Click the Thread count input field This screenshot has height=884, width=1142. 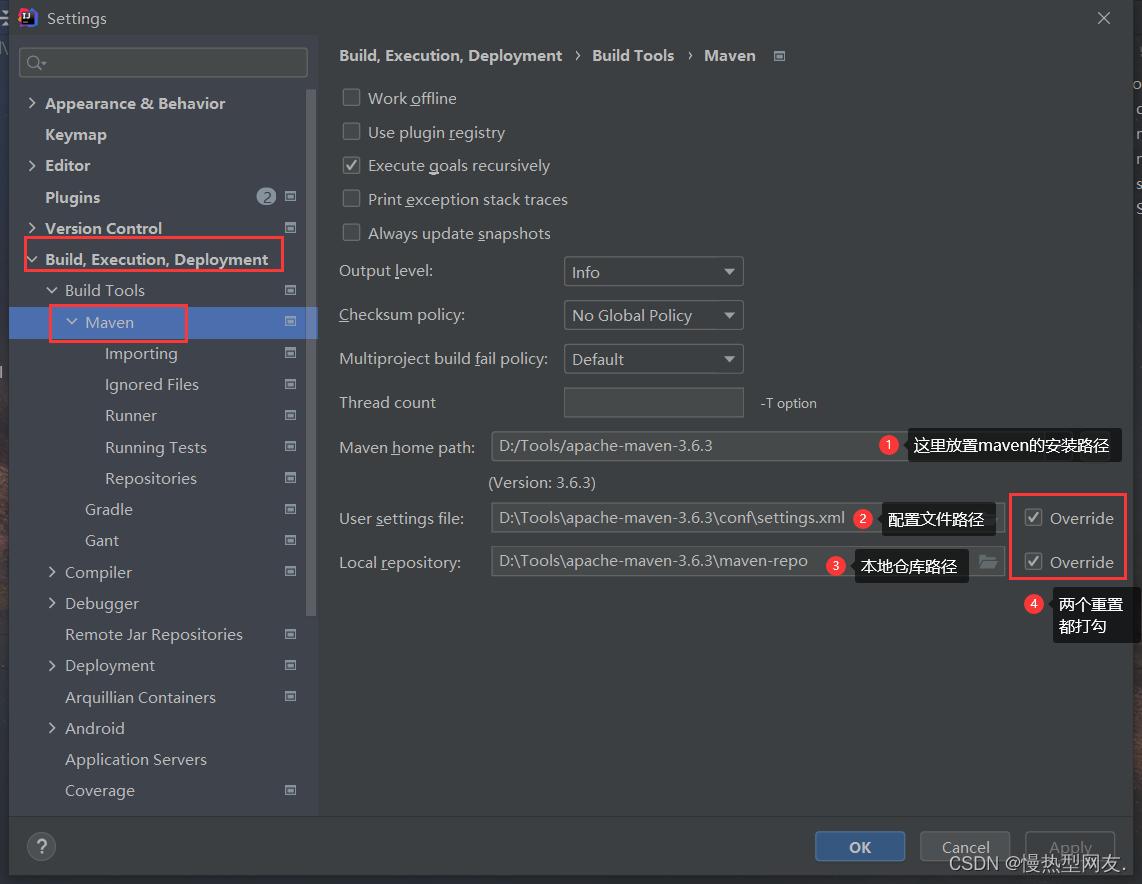(653, 403)
